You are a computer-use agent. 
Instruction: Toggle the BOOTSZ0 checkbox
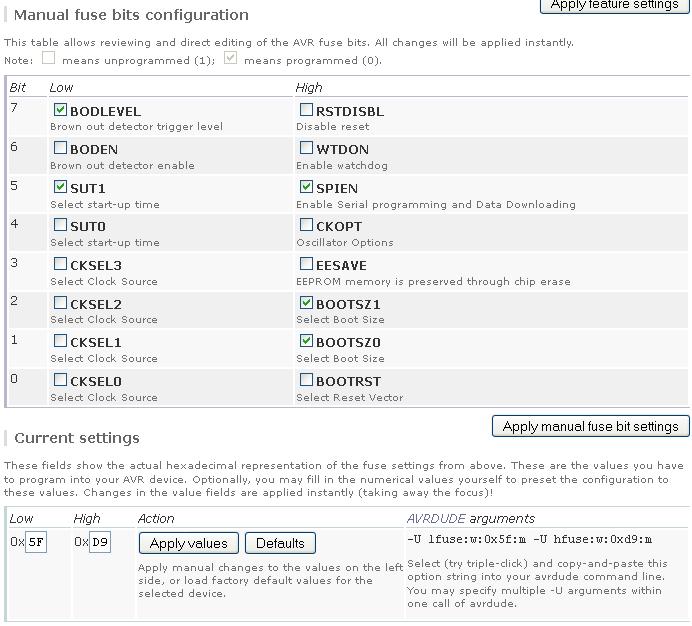pyautogui.click(x=306, y=341)
